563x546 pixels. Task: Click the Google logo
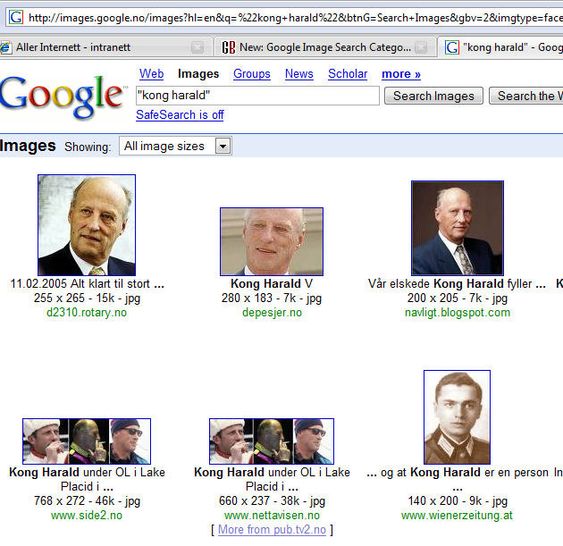point(63,96)
